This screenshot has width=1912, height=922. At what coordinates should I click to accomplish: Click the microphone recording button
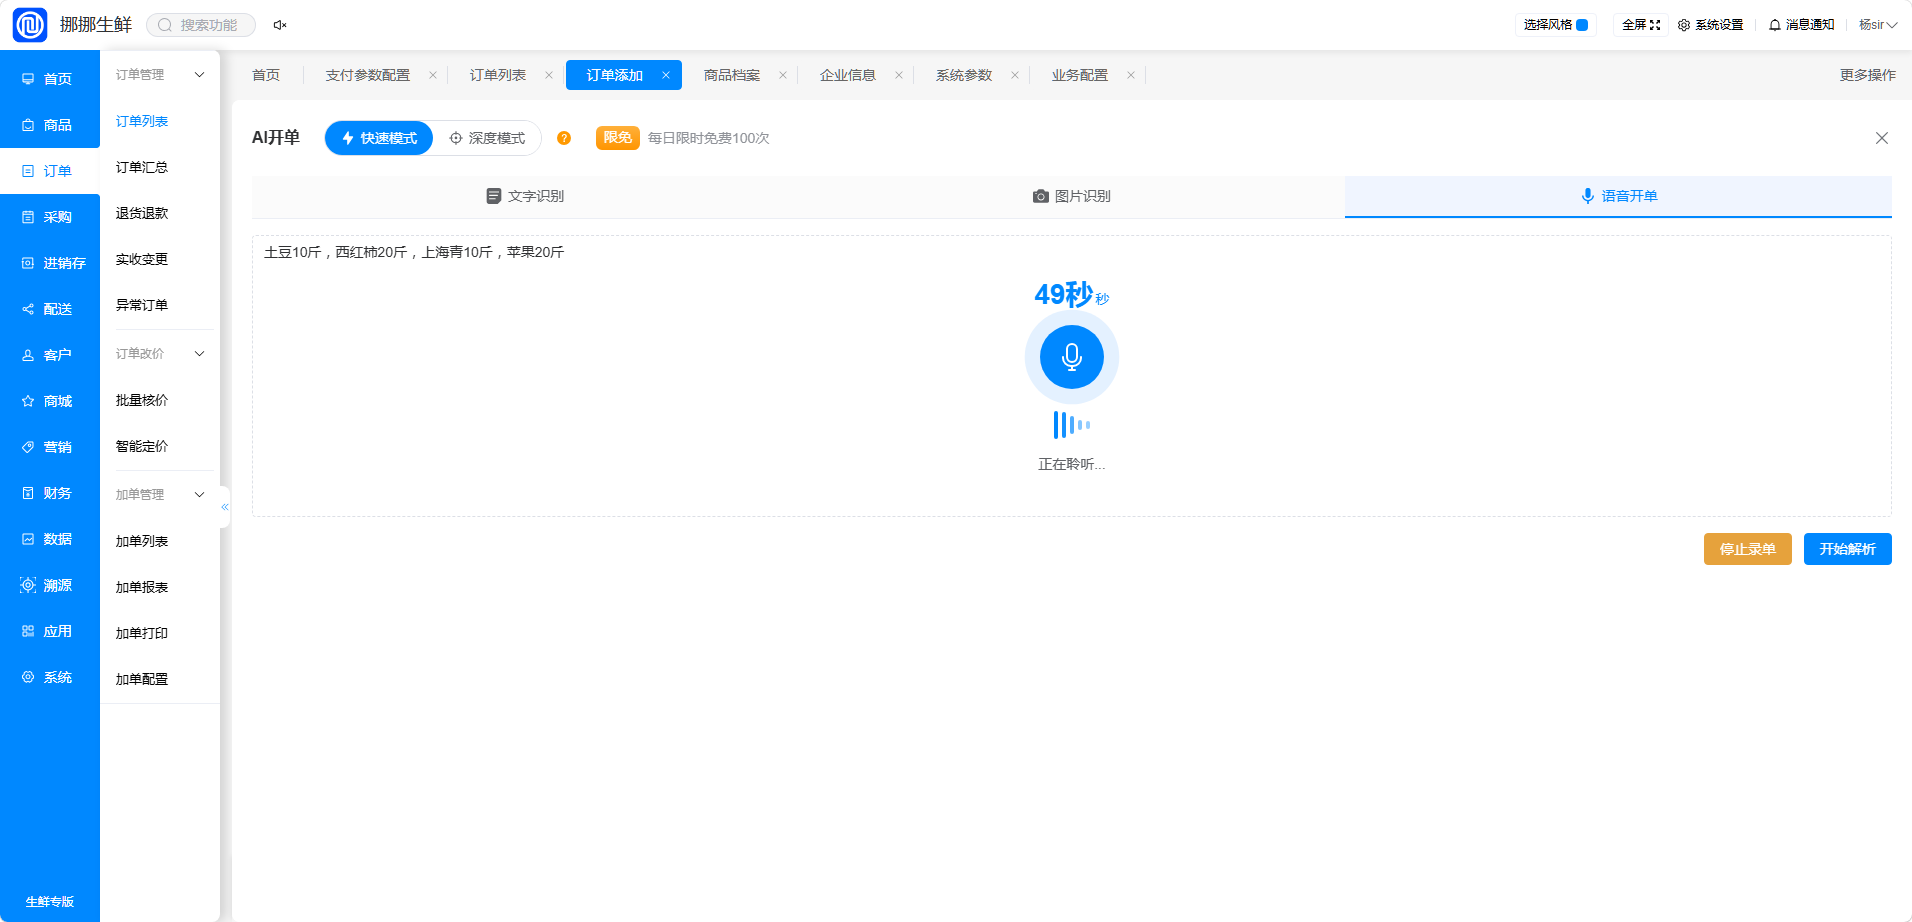pyautogui.click(x=1071, y=357)
